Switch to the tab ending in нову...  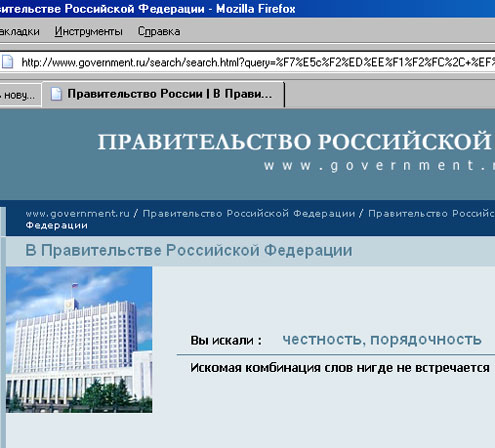(20, 95)
